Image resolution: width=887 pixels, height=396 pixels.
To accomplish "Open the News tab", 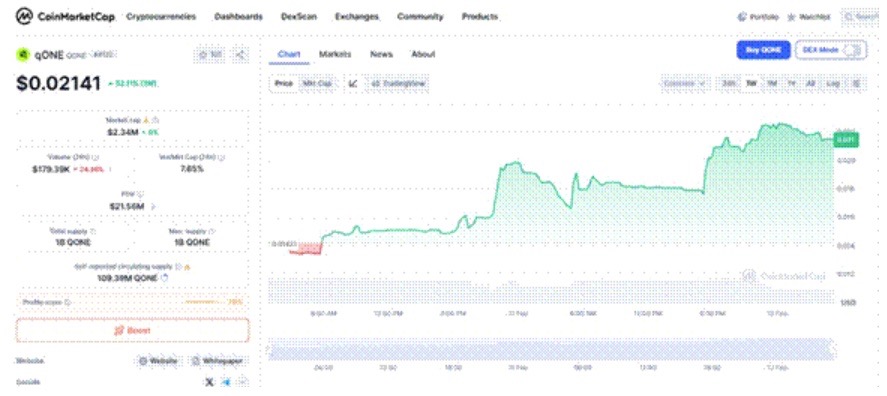I will tap(381, 54).
